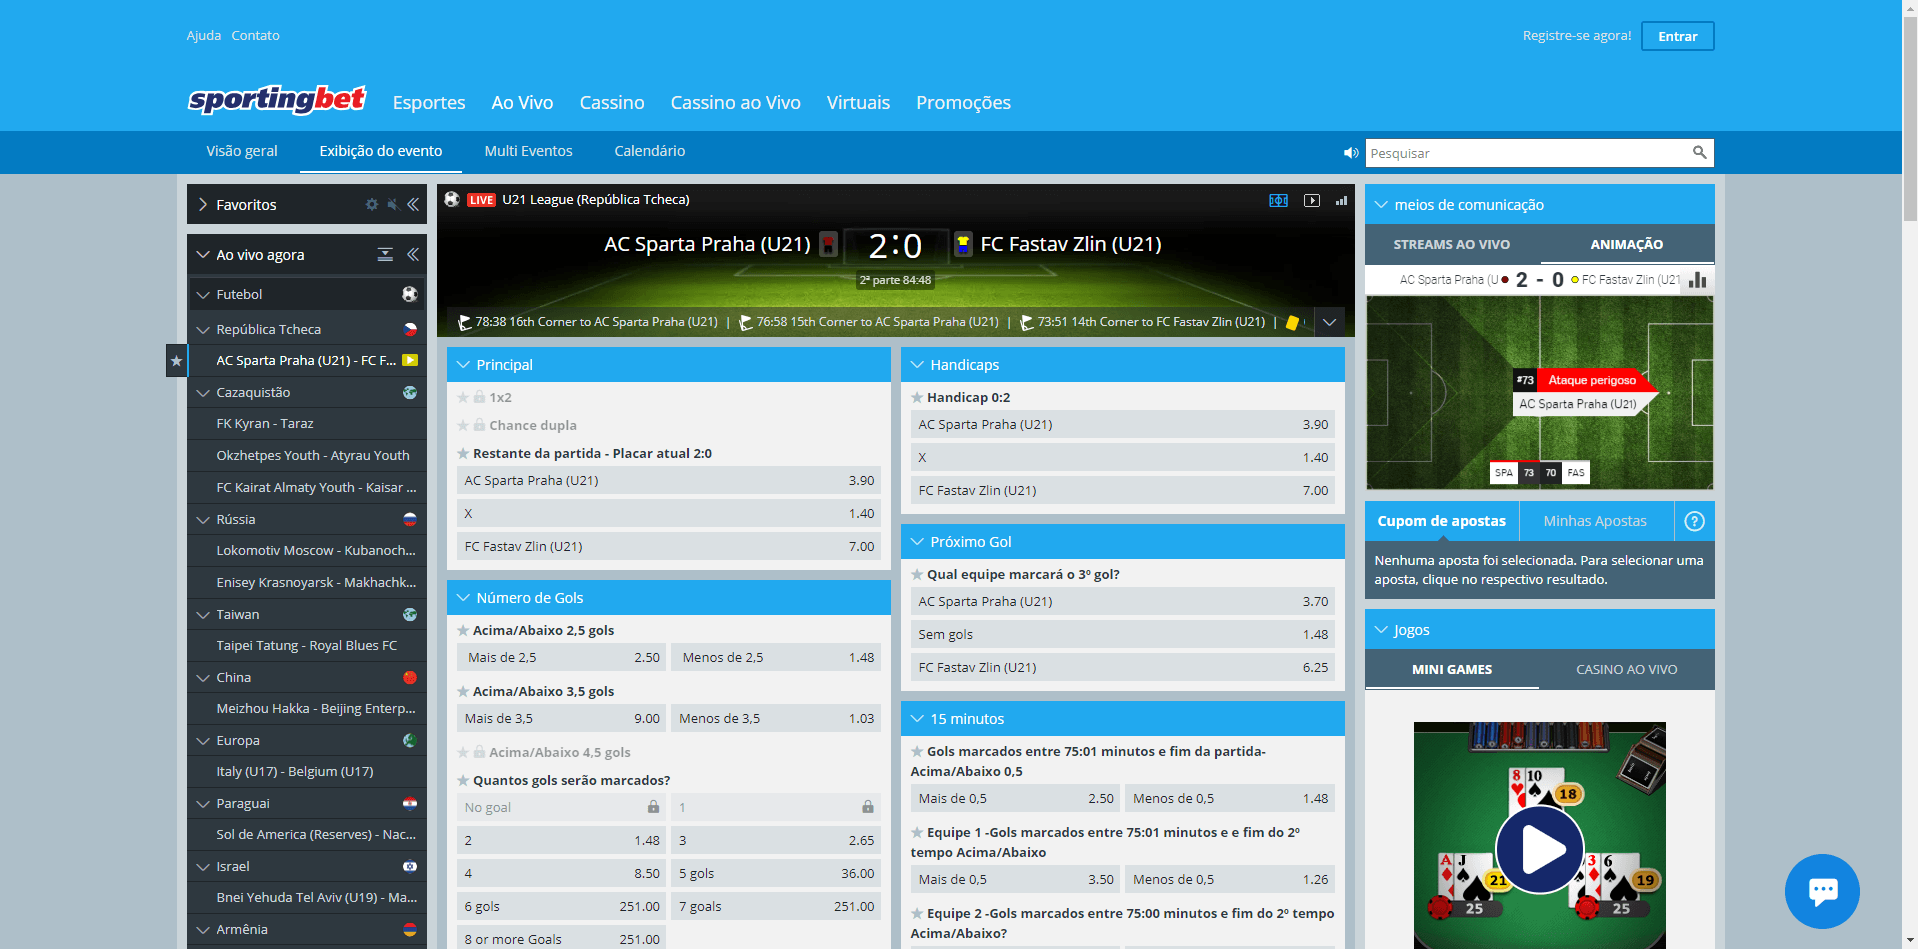Click the Israel flag icon in sidebar

click(410, 866)
